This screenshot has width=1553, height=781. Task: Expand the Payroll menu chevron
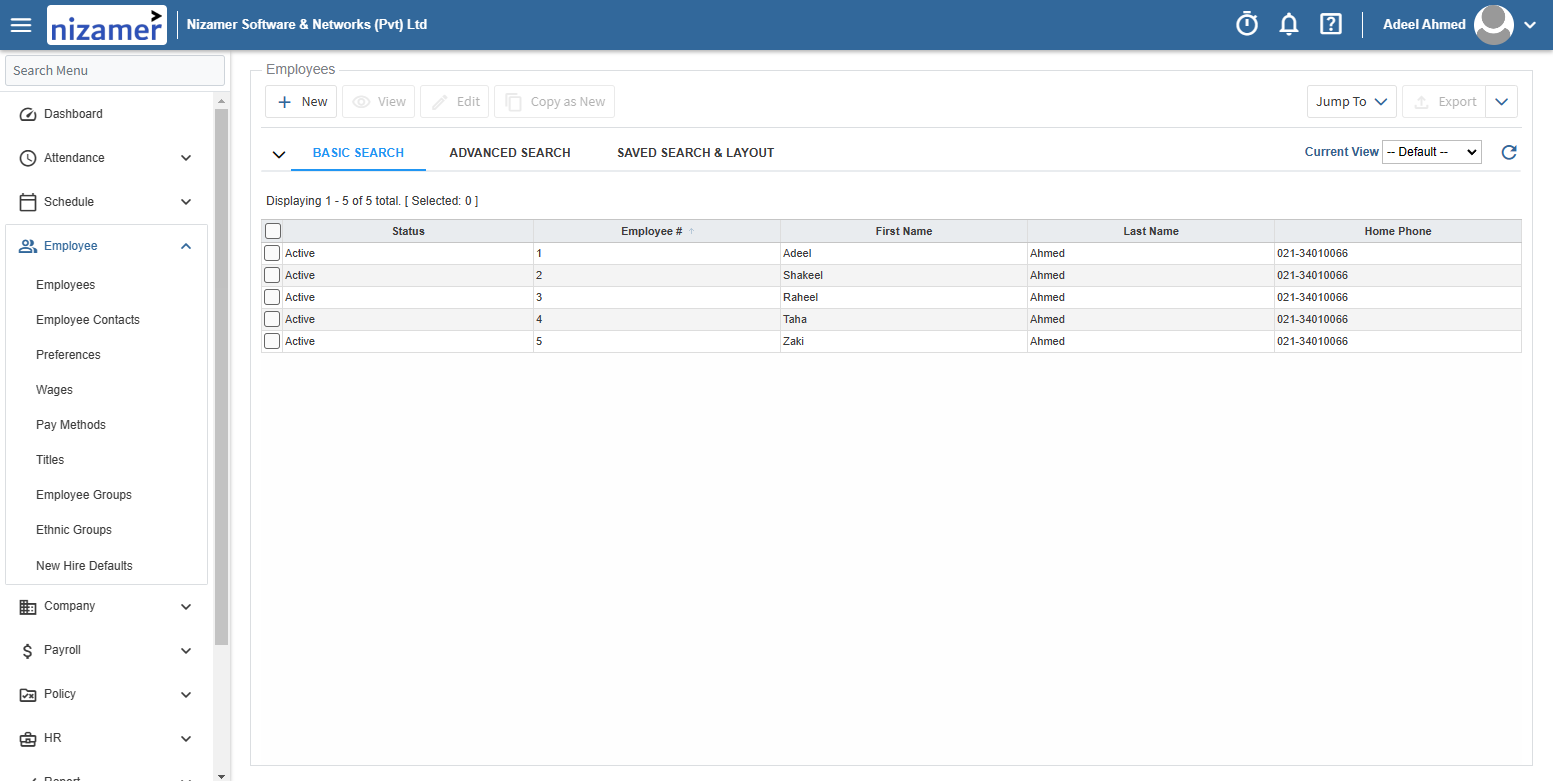point(186,650)
